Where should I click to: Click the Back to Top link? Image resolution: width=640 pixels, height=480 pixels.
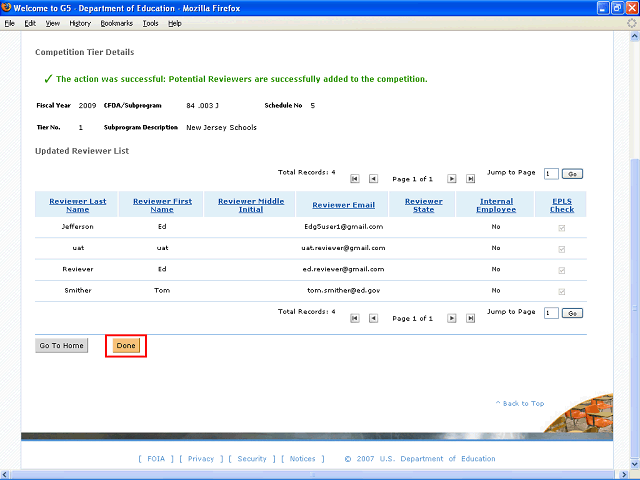coord(520,403)
